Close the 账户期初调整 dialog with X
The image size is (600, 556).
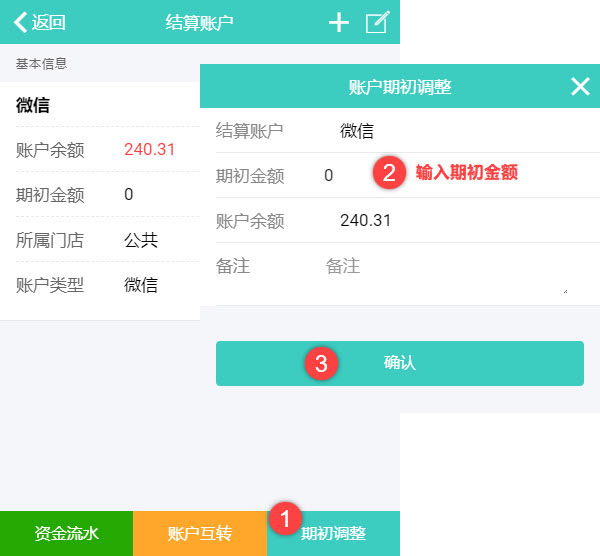[580, 87]
